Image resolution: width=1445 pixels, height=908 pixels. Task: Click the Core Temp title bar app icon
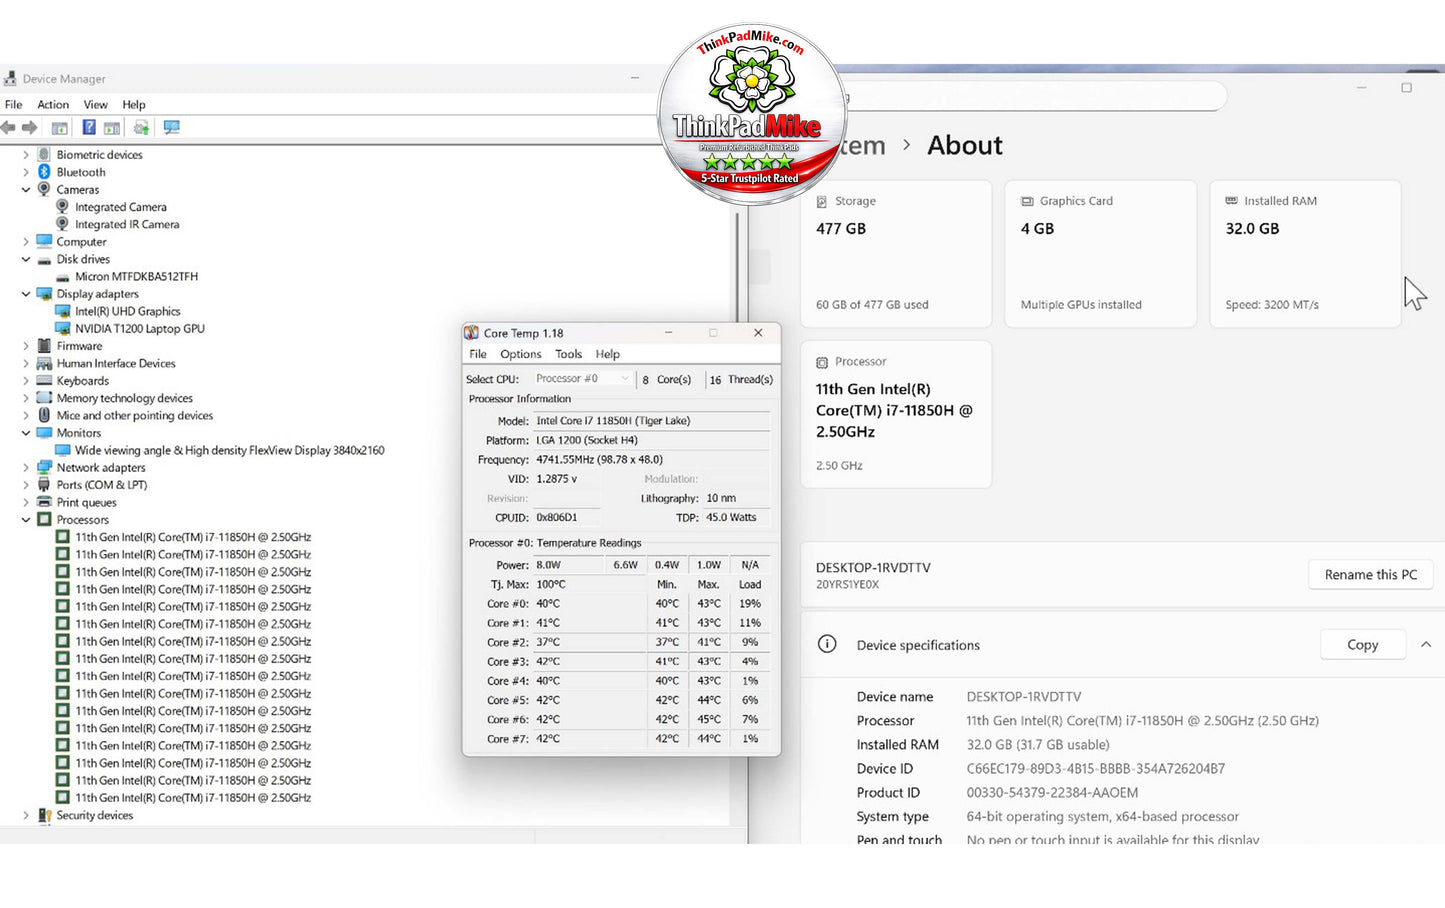coord(472,333)
